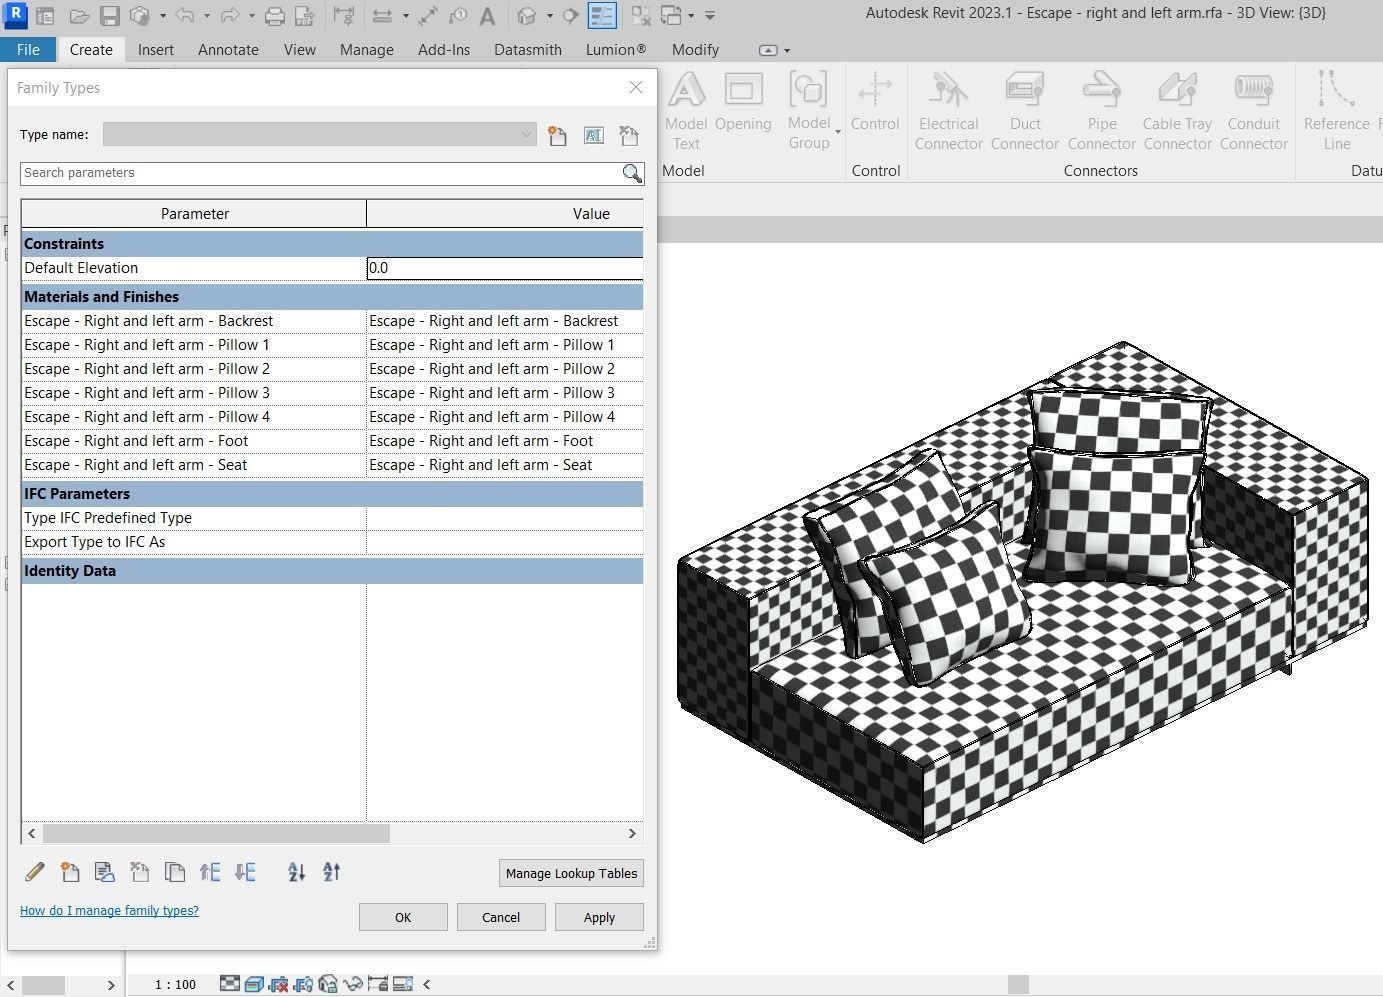This screenshot has width=1383, height=997.
Task: Click the Default Elevation value field
Action: (505, 268)
